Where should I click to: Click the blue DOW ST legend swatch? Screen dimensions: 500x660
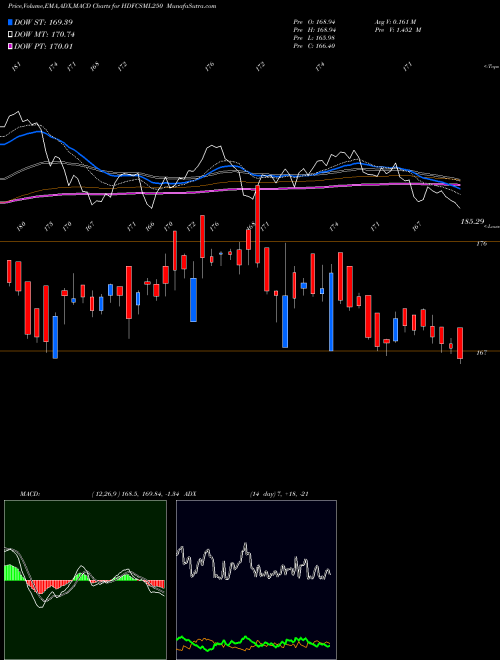point(11,22)
